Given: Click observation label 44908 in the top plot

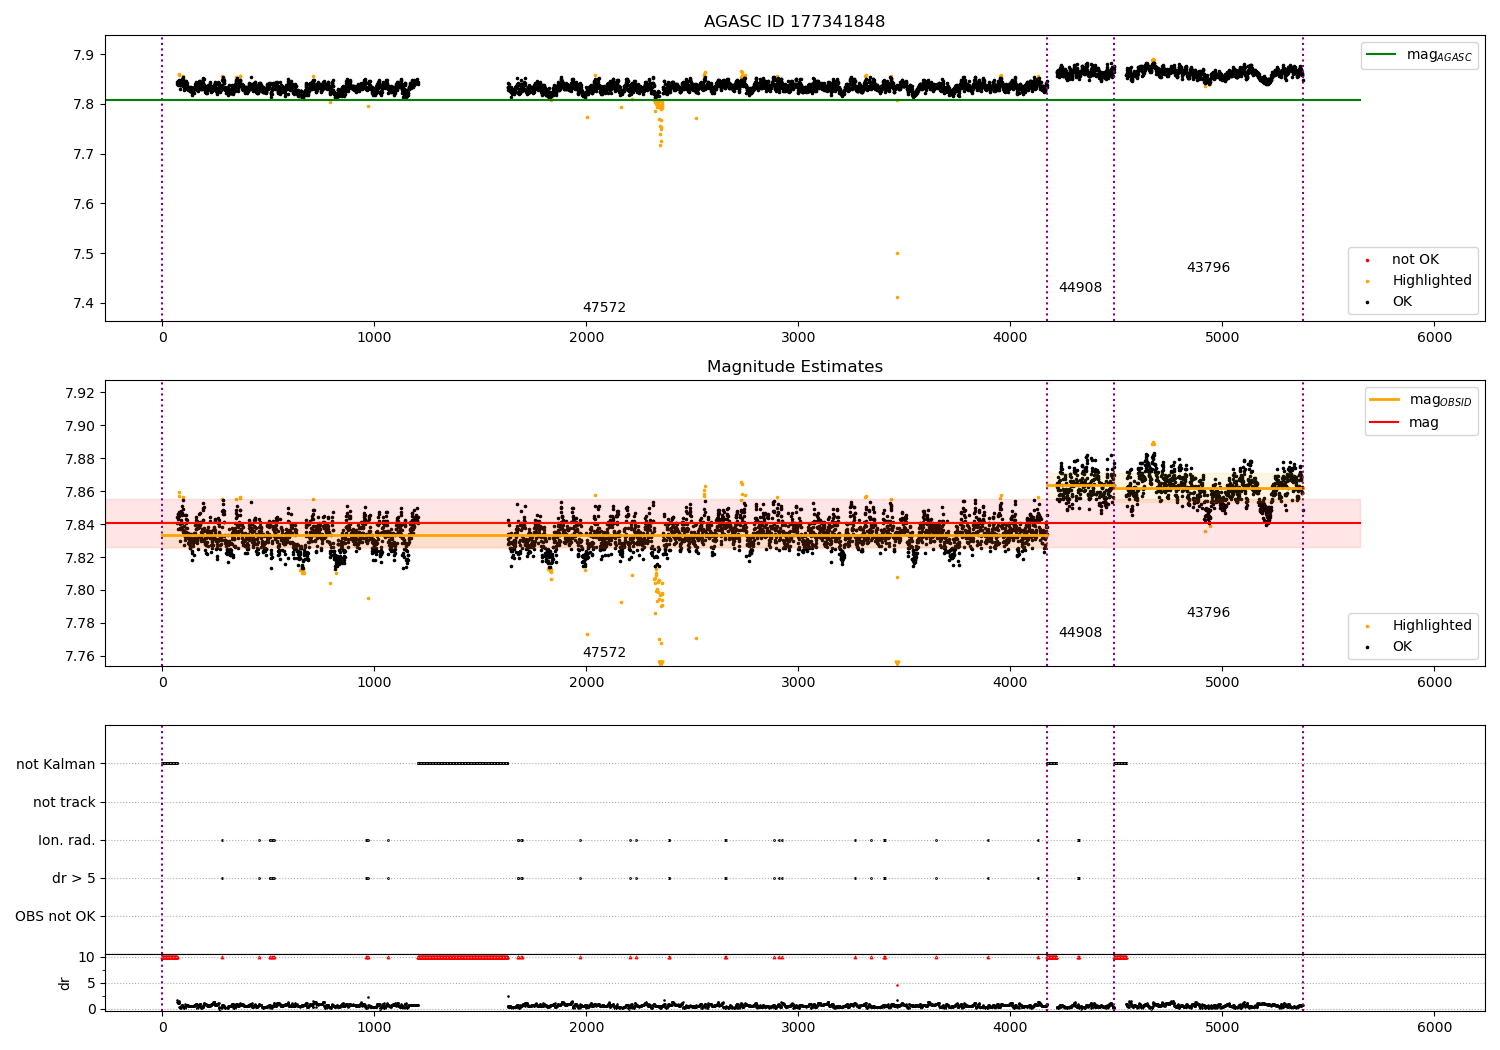Looking at the screenshot, I should [x=1080, y=287].
